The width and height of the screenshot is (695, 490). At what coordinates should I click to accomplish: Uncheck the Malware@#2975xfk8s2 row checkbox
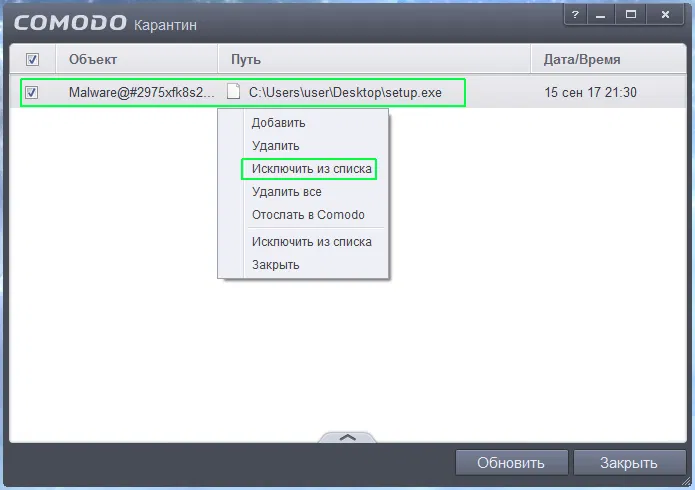click(31, 92)
